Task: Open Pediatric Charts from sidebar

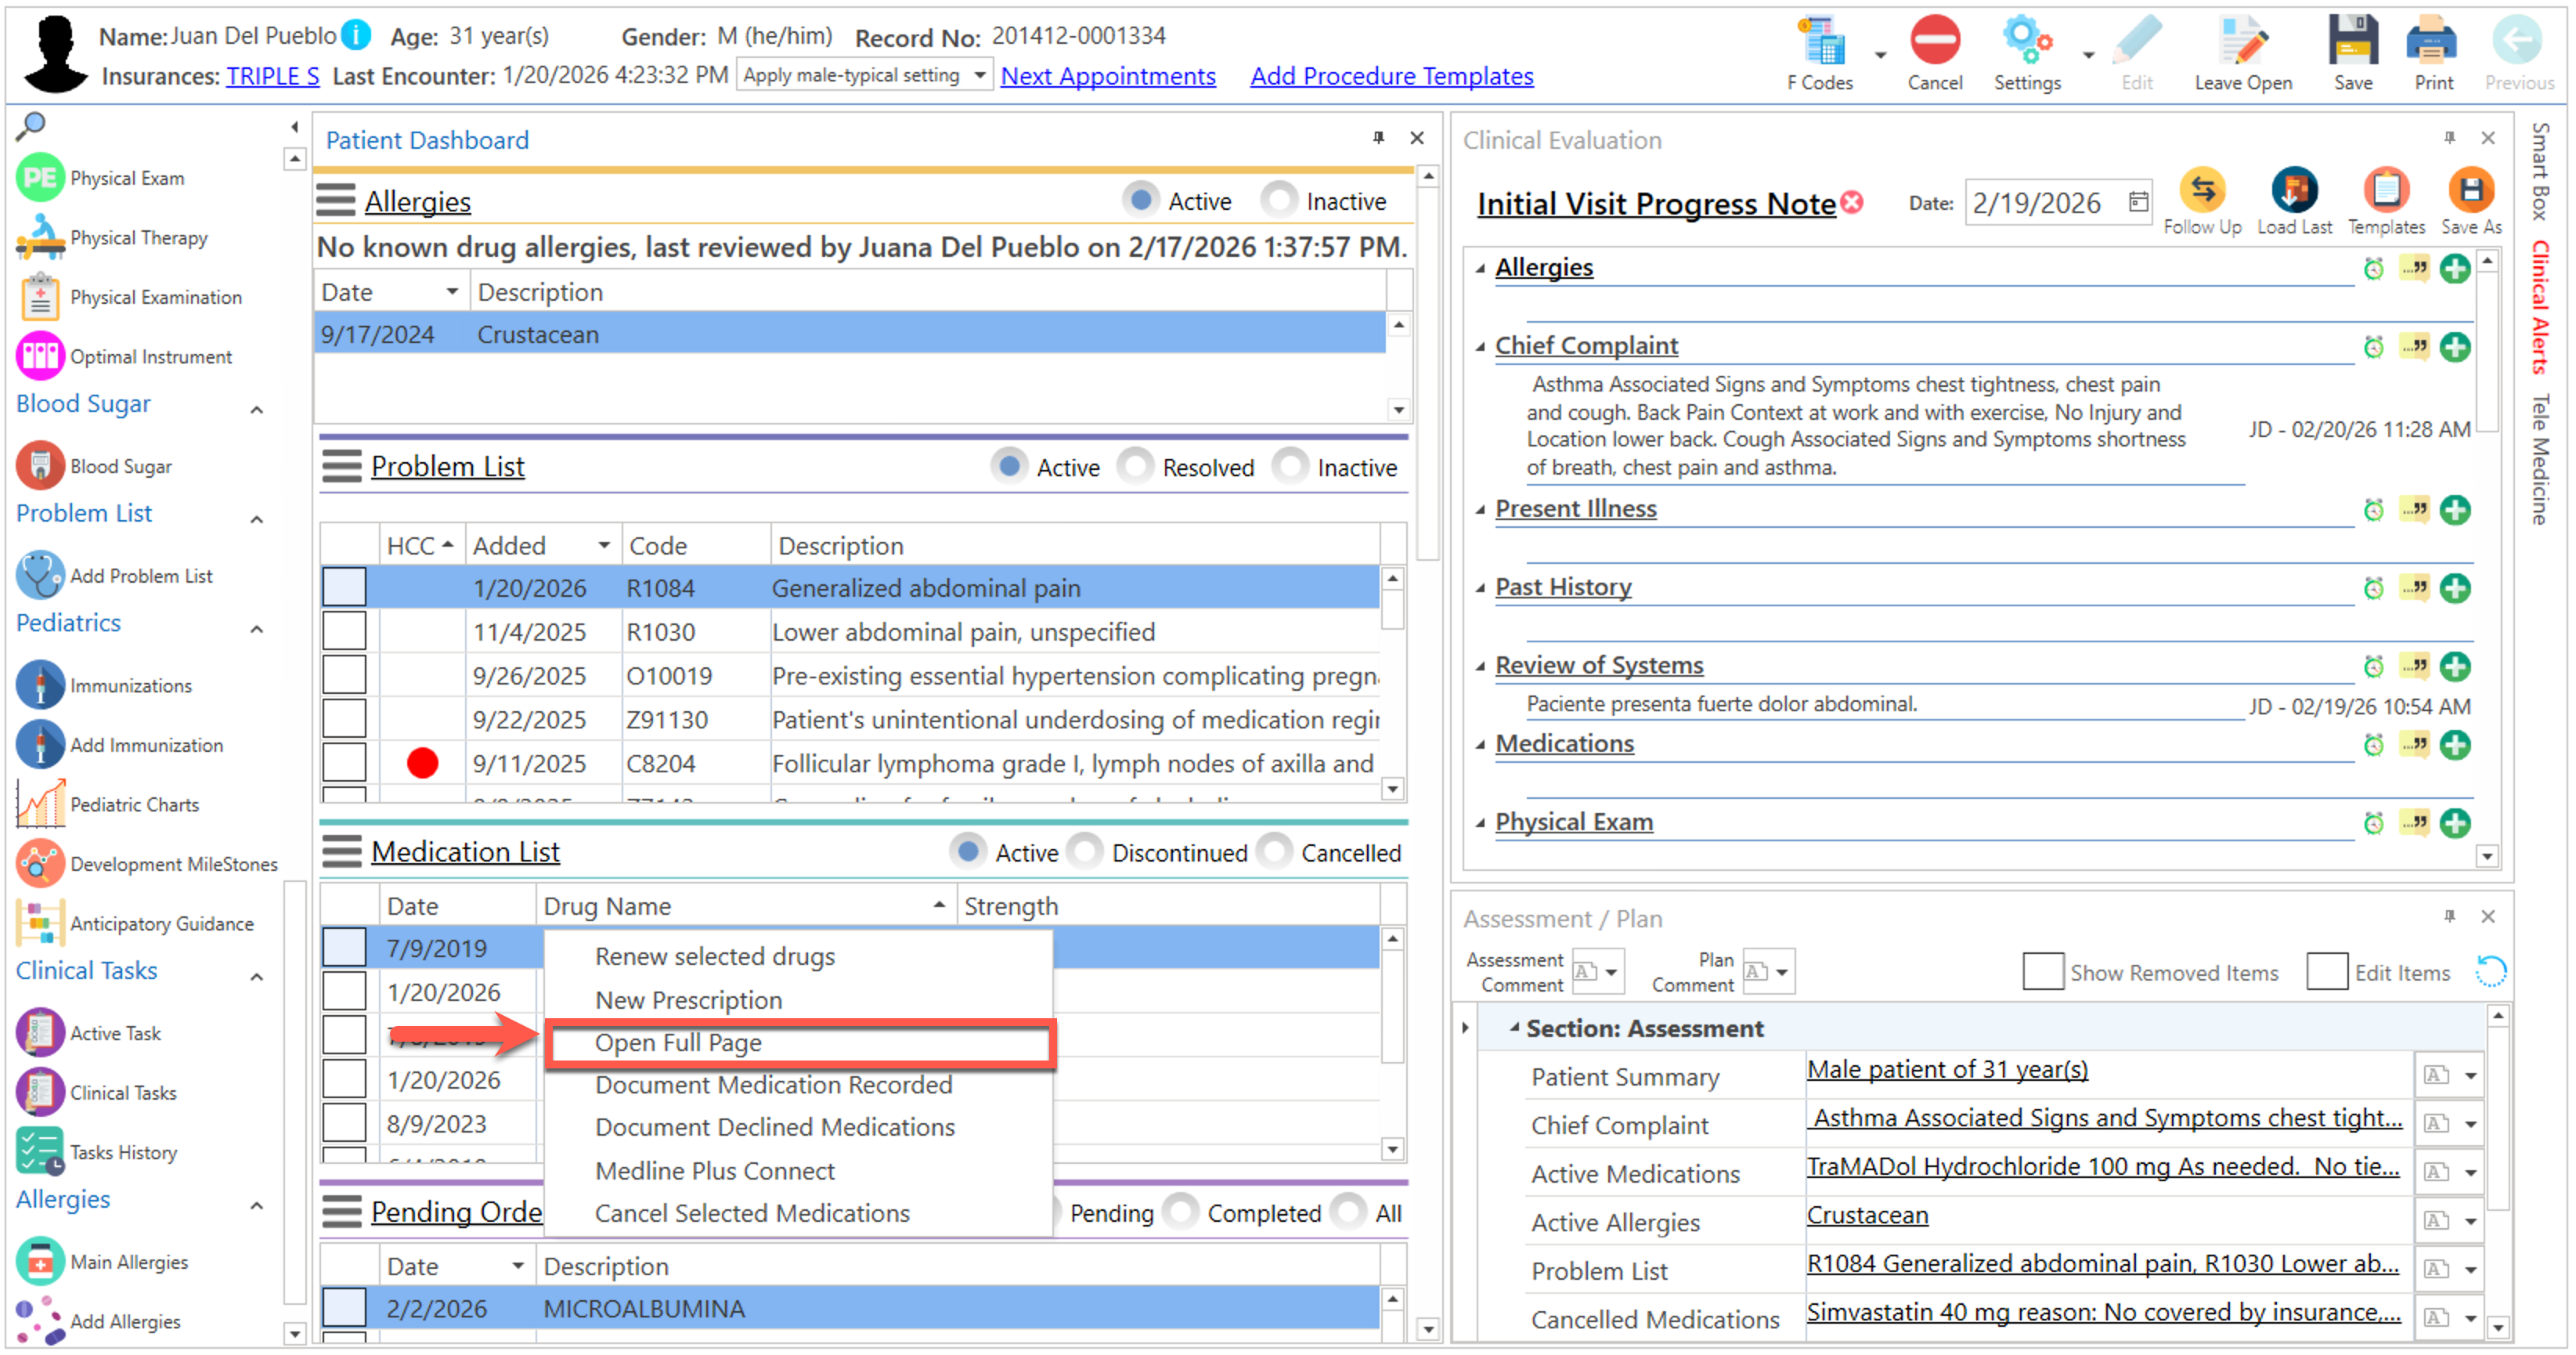Action: point(134,805)
